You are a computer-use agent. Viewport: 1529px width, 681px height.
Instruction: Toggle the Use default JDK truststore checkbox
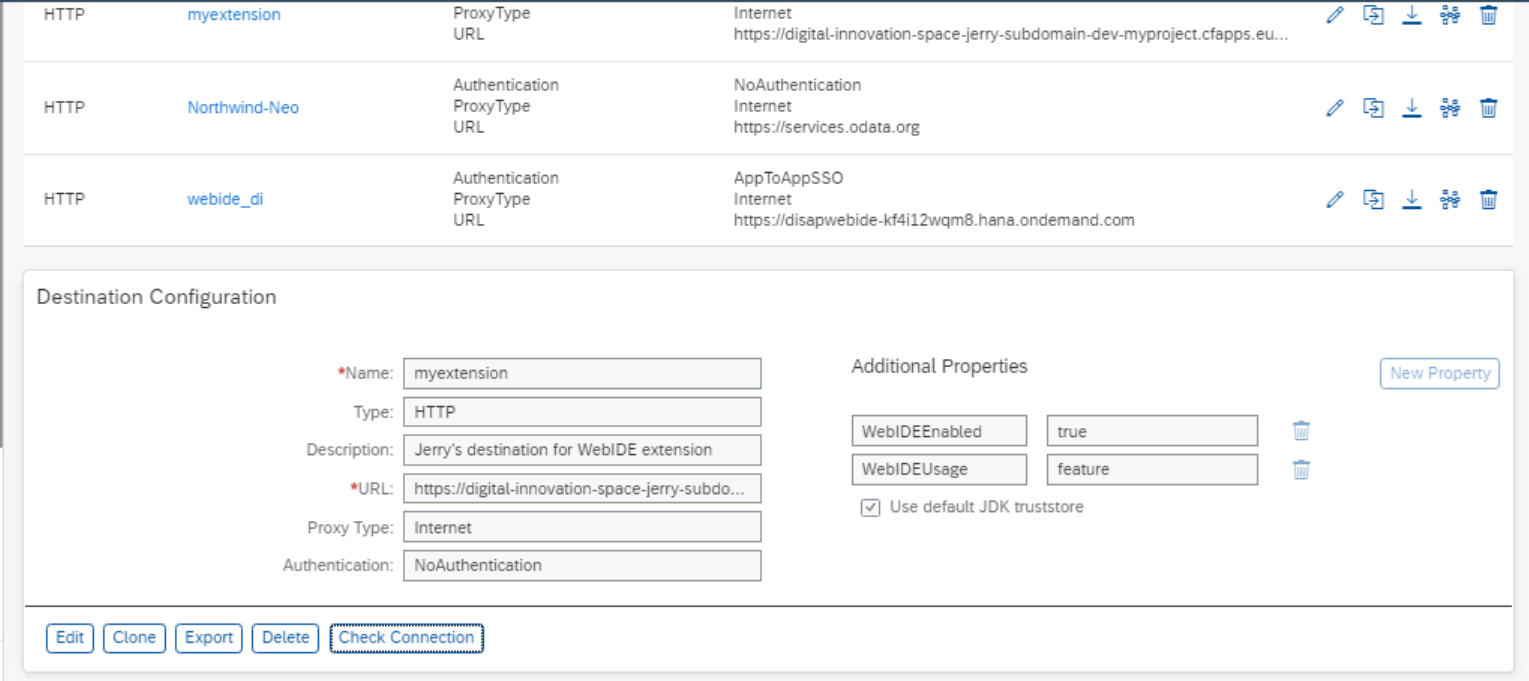coord(871,508)
